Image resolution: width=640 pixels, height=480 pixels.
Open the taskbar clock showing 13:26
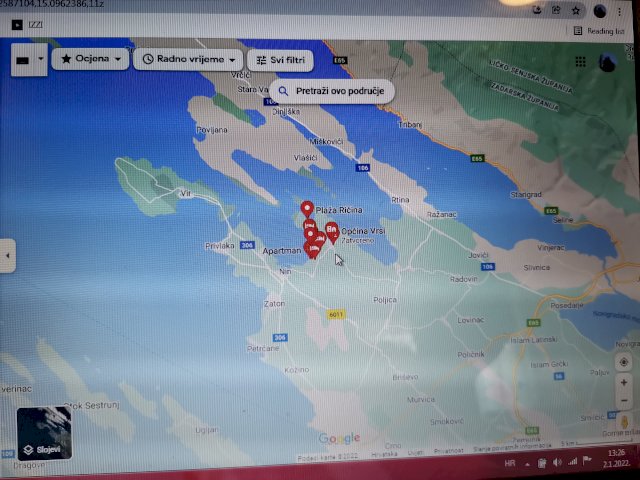click(x=616, y=458)
